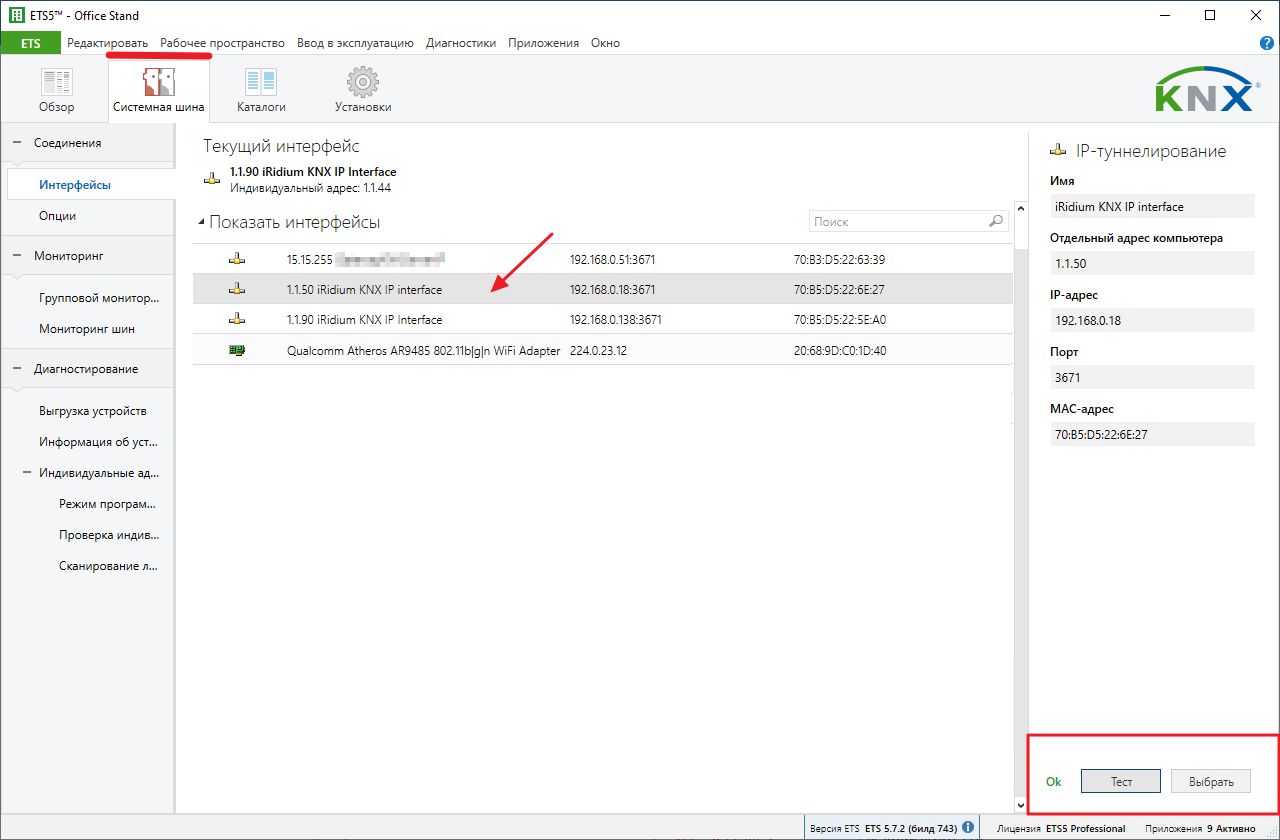This screenshot has width=1280, height=840.
Task: Click the search magnifier icon
Action: (x=996, y=221)
